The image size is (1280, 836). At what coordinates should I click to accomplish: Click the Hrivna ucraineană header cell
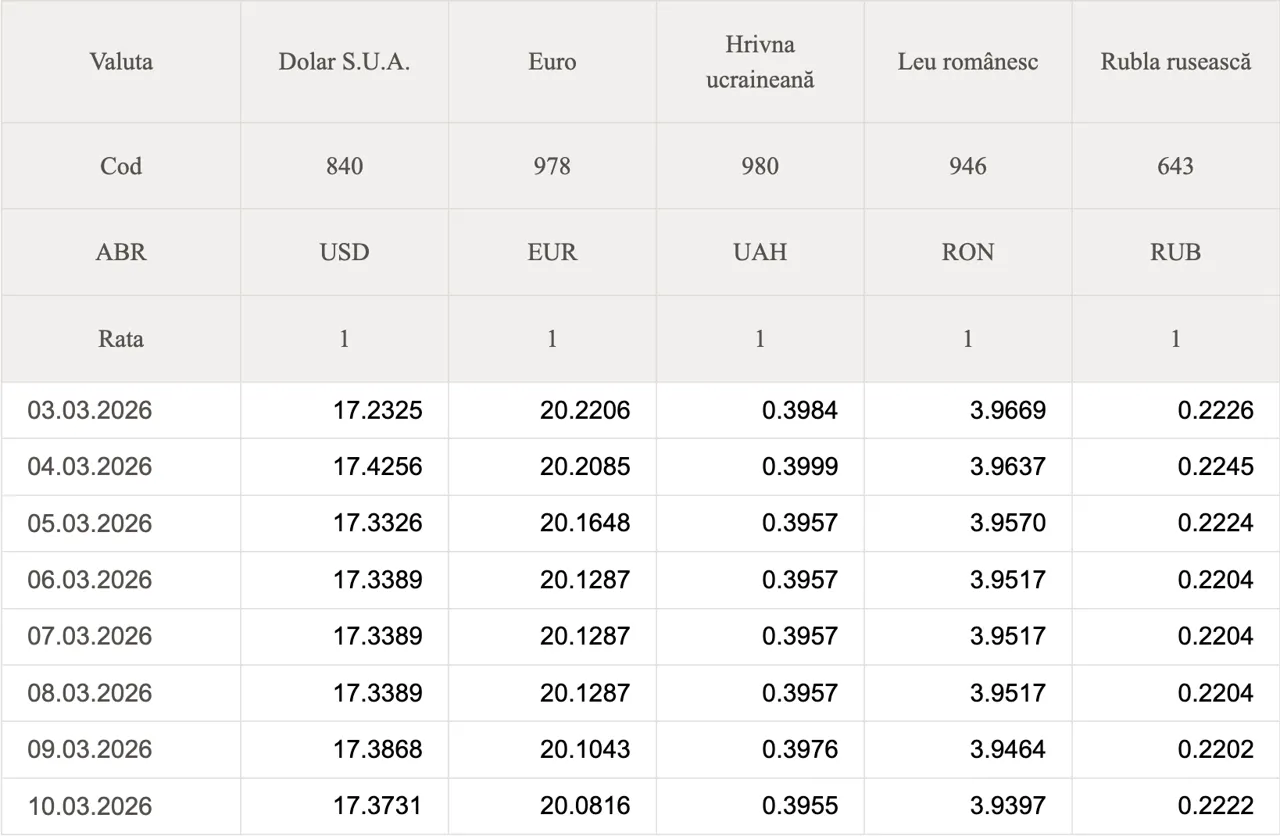[760, 62]
